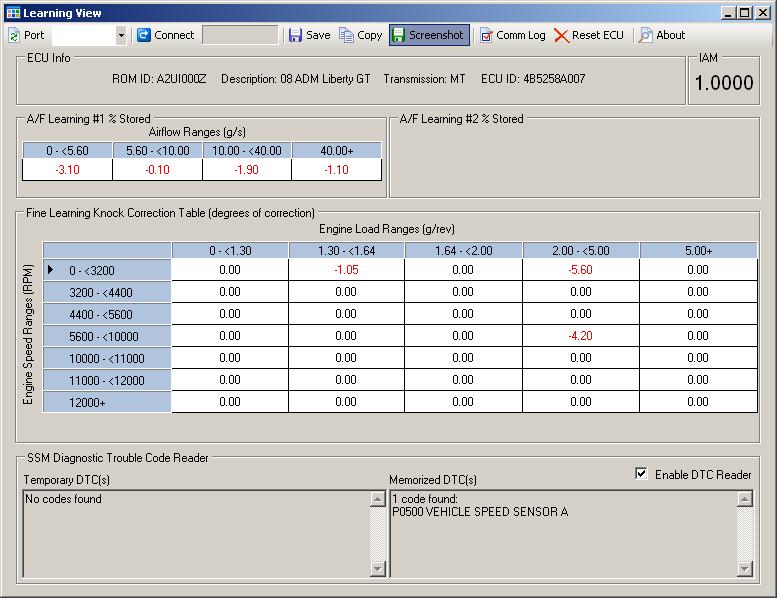The image size is (777, 598).
Task: Click the Temporary DTC list up scroll arrow
Action: pyautogui.click(x=378, y=499)
